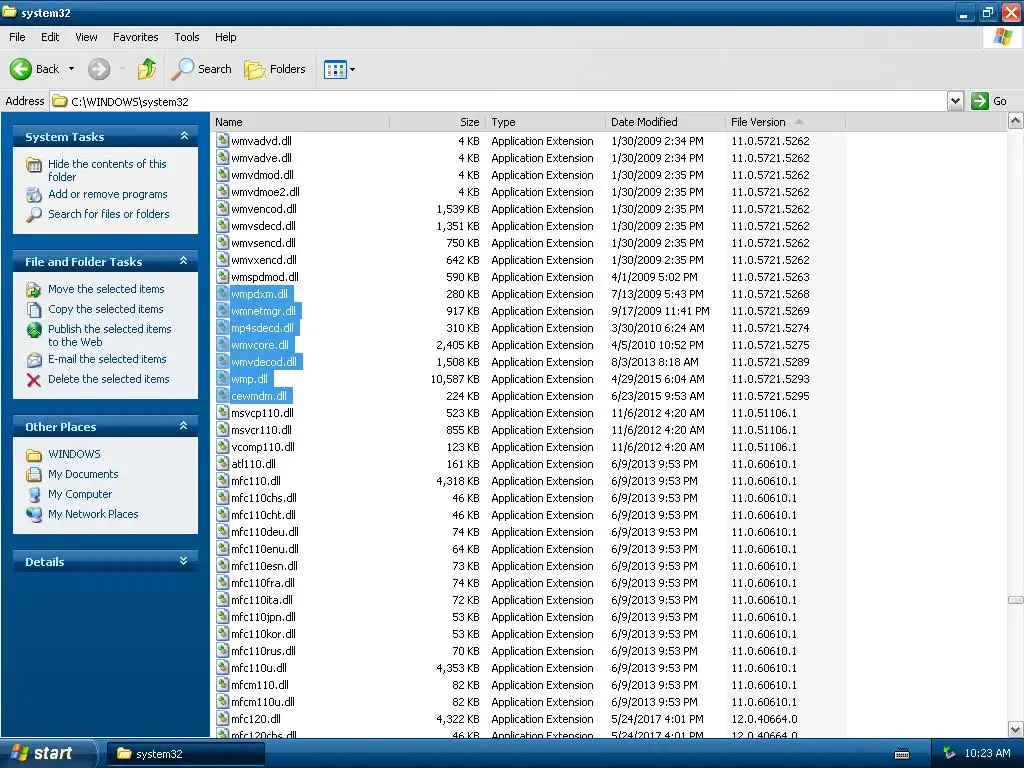Click the address bar folder icon
The width and height of the screenshot is (1024, 768).
pyautogui.click(x=60, y=101)
